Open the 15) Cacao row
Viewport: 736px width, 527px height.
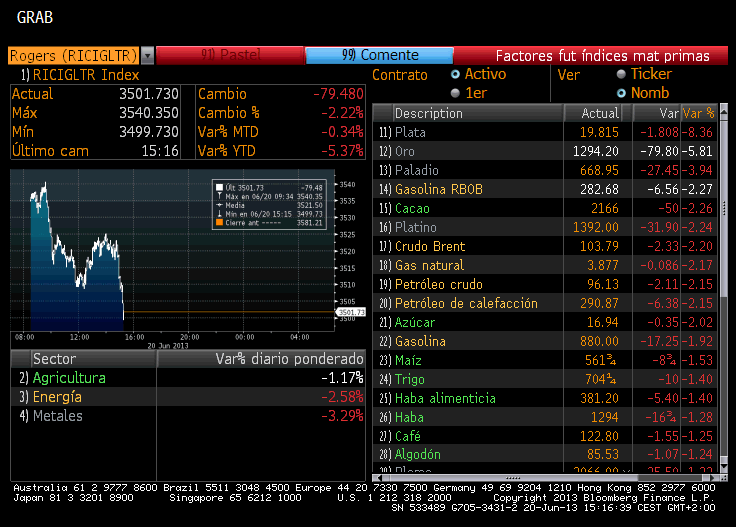[545, 208]
